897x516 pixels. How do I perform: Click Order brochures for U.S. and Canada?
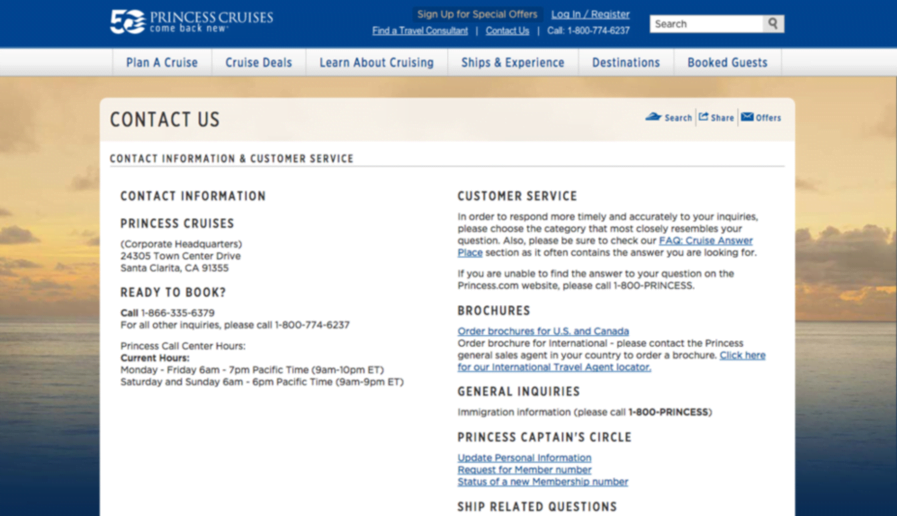pyautogui.click(x=543, y=331)
